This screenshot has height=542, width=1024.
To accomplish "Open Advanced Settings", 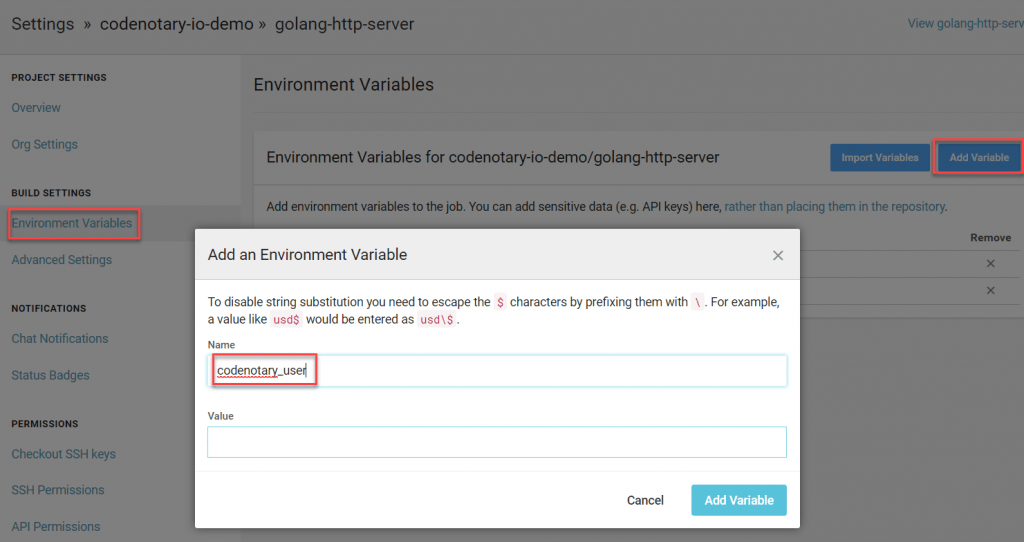I will coord(61,260).
